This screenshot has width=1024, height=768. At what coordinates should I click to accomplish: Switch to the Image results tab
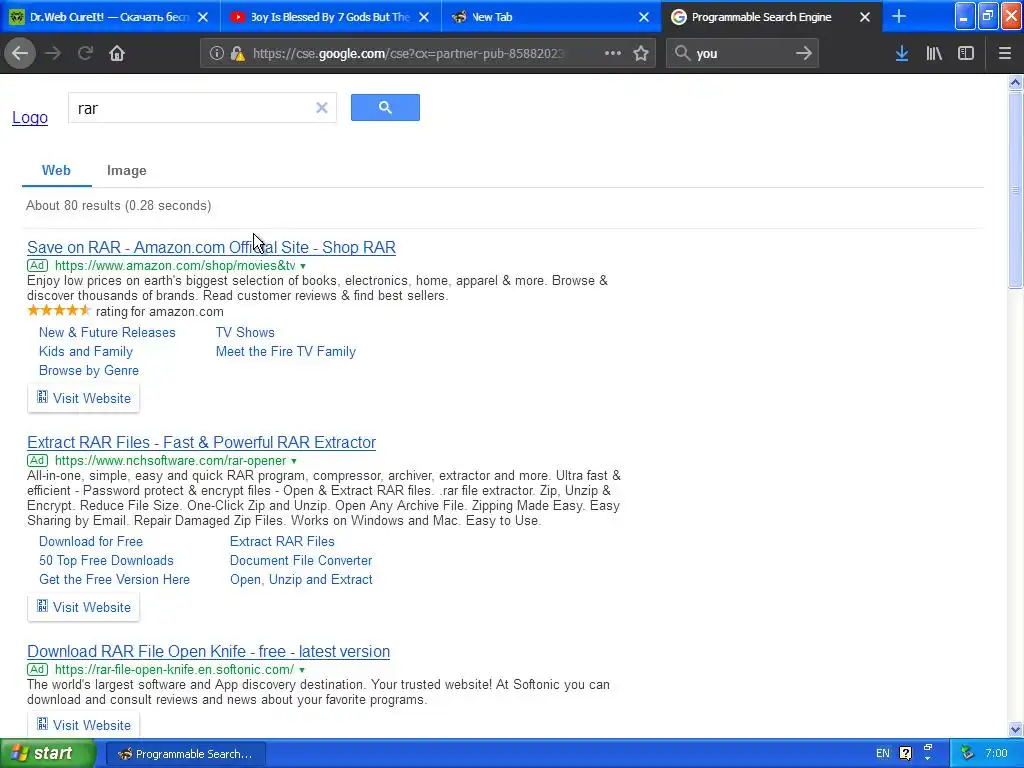[127, 170]
